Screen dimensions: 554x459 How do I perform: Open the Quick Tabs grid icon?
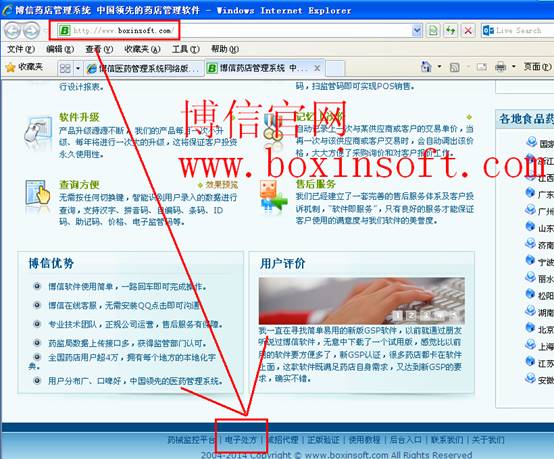[65, 68]
